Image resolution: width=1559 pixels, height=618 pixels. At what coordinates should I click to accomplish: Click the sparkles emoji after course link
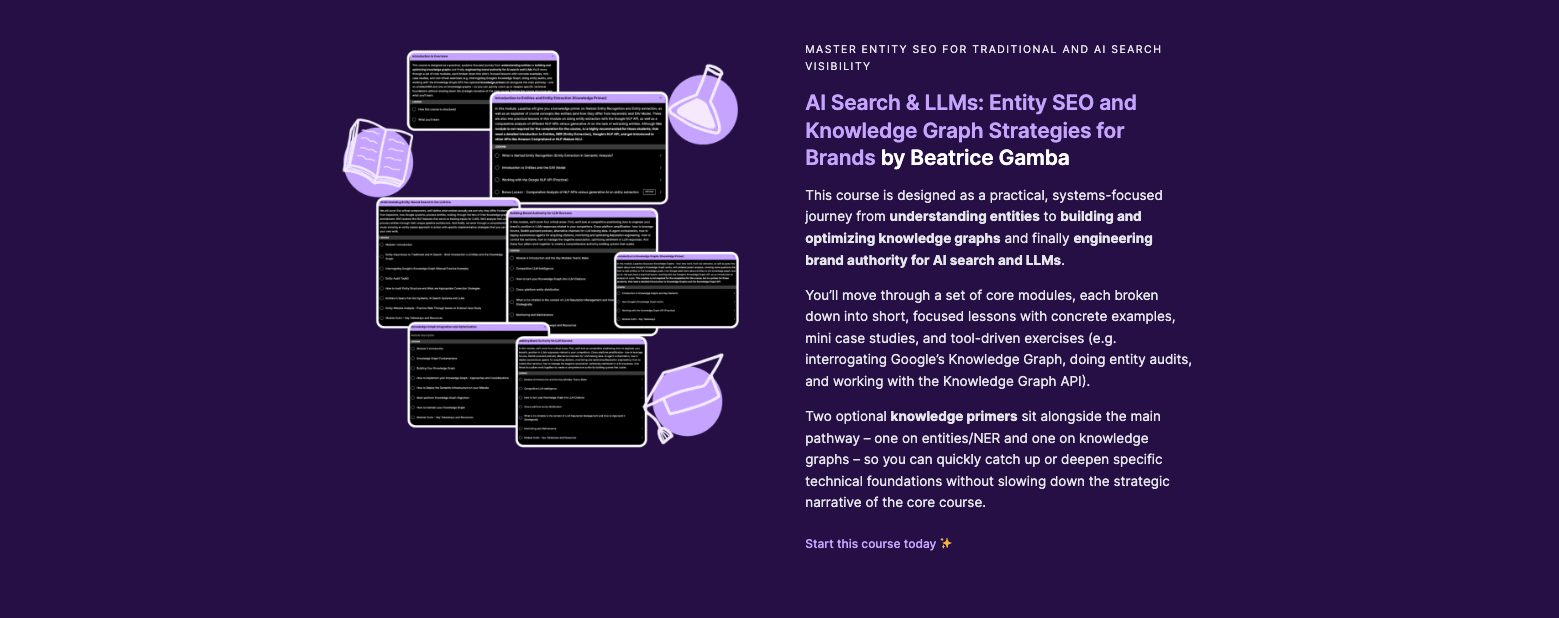(946, 544)
